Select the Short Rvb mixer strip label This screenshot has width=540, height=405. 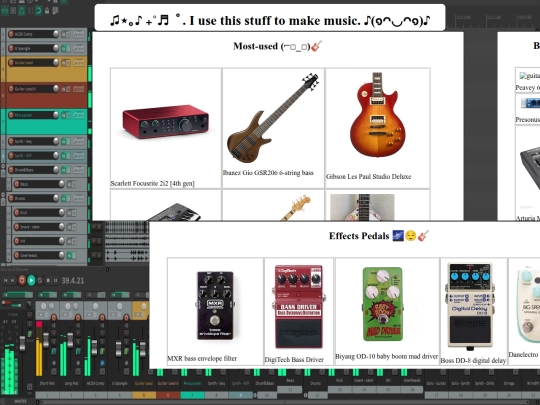click(47, 383)
